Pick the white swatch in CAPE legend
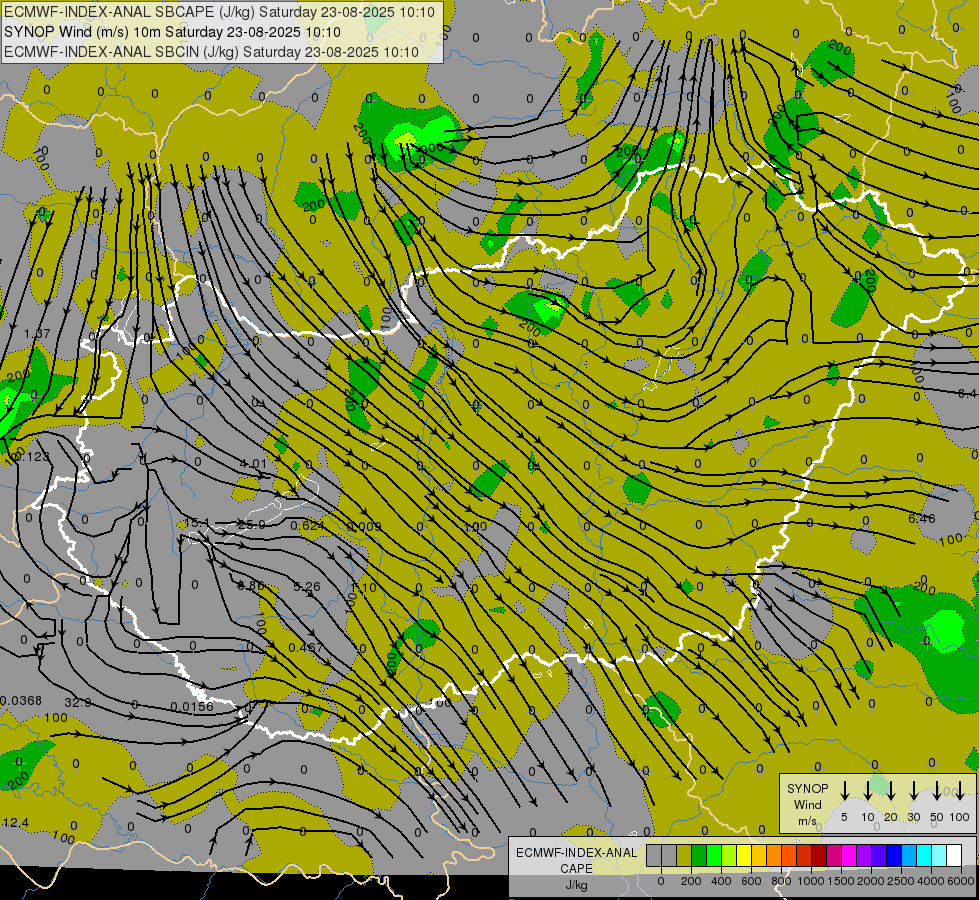This screenshot has height=900, width=979. (953, 855)
